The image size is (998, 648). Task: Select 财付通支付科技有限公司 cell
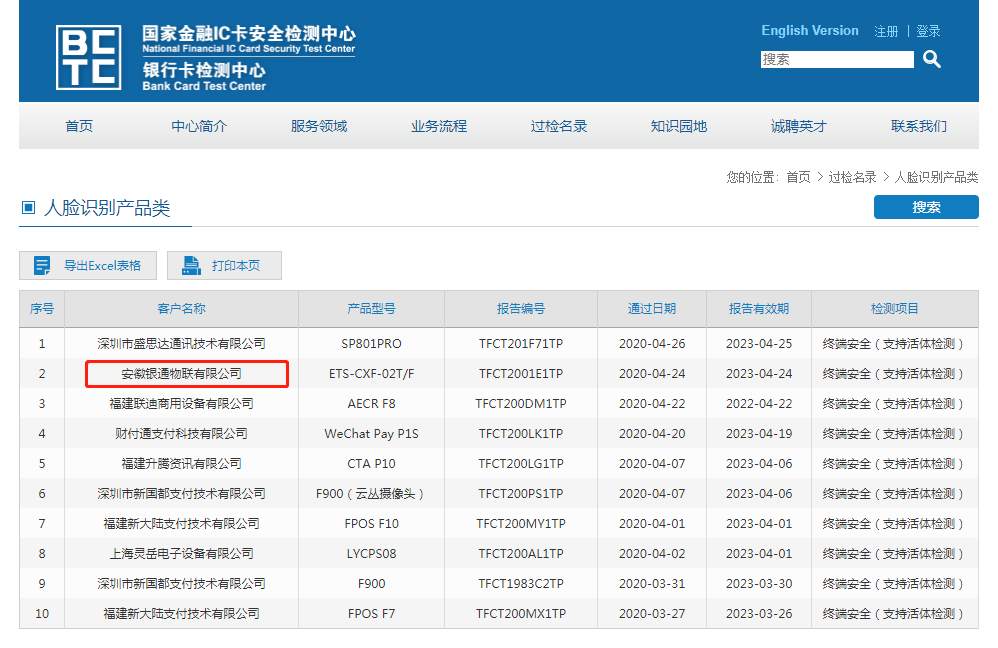click(x=181, y=433)
